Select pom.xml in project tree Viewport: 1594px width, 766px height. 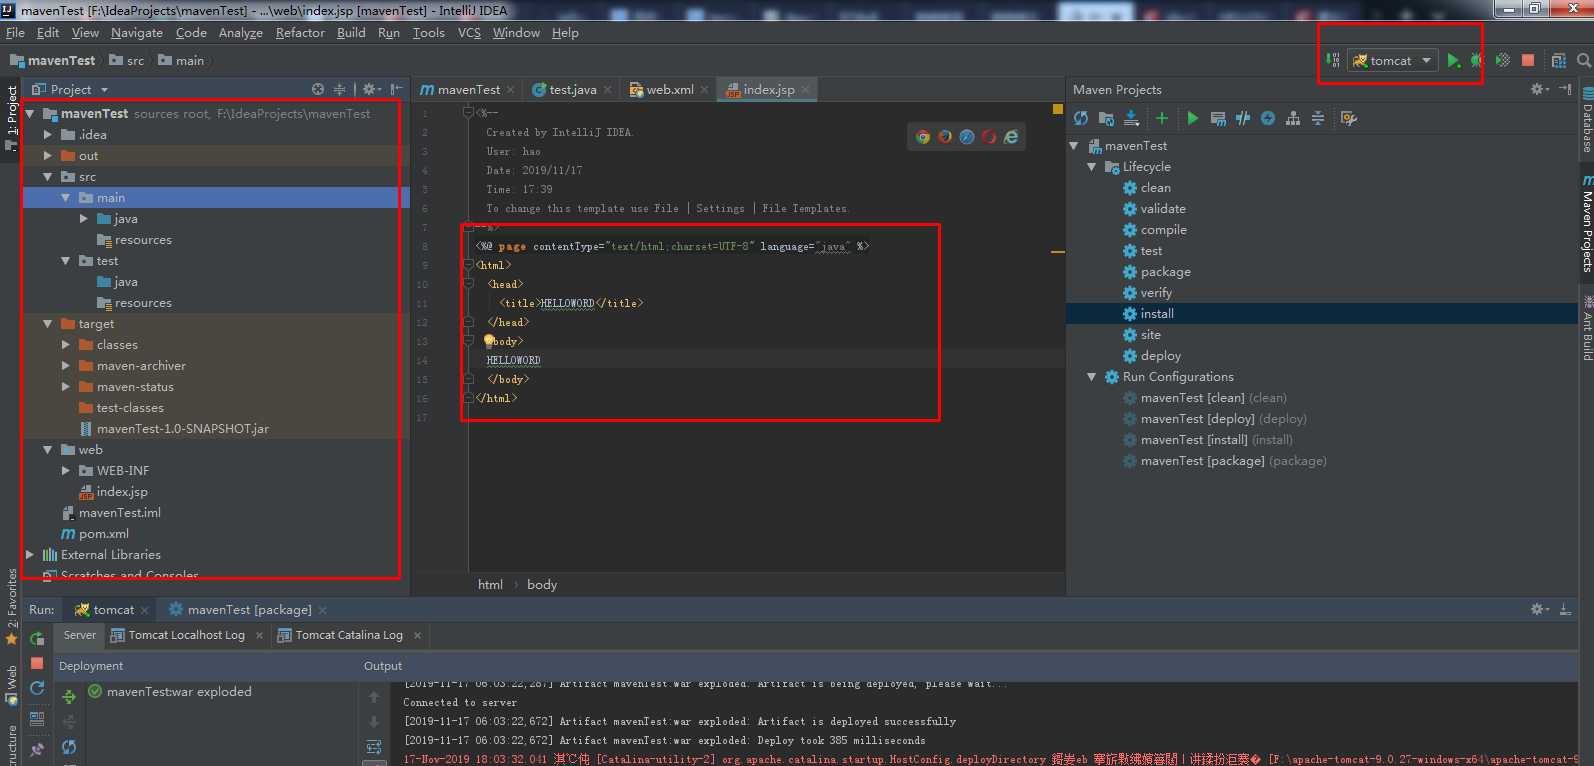104,534
